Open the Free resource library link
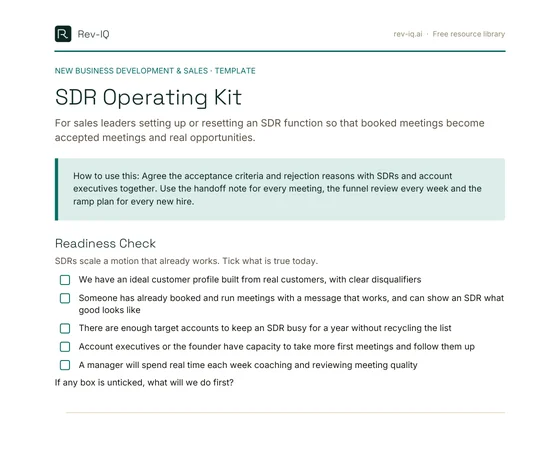This screenshot has height=449, width=560. (x=469, y=34)
